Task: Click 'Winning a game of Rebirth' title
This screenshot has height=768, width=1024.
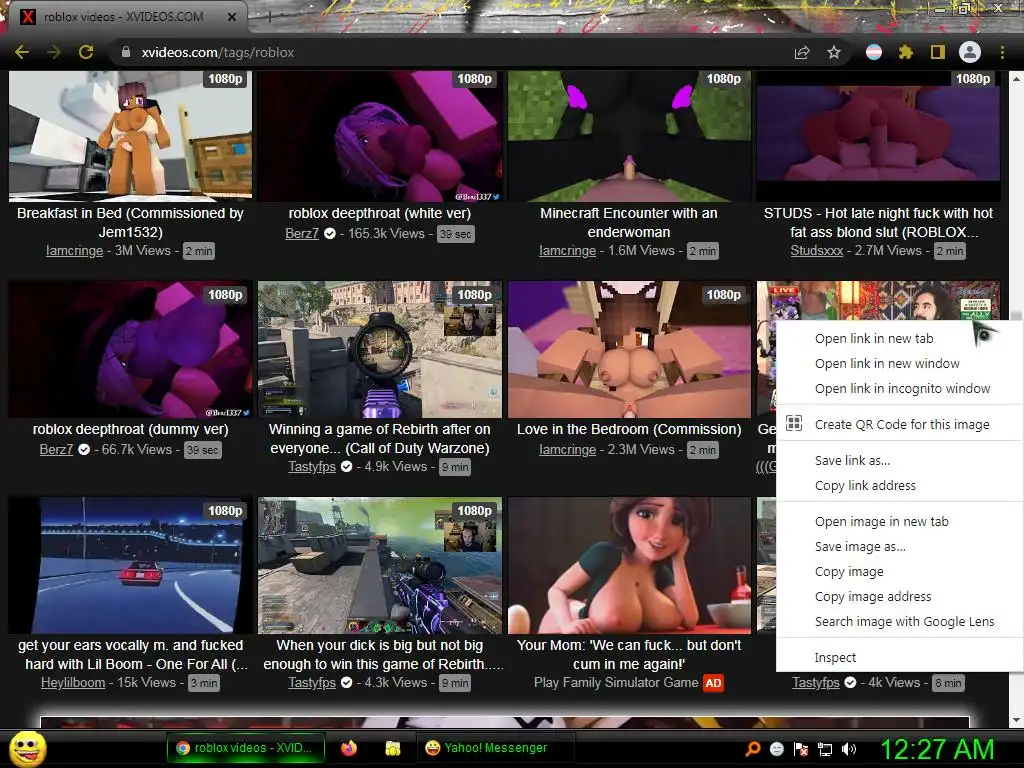Action: pyautogui.click(x=379, y=439)
